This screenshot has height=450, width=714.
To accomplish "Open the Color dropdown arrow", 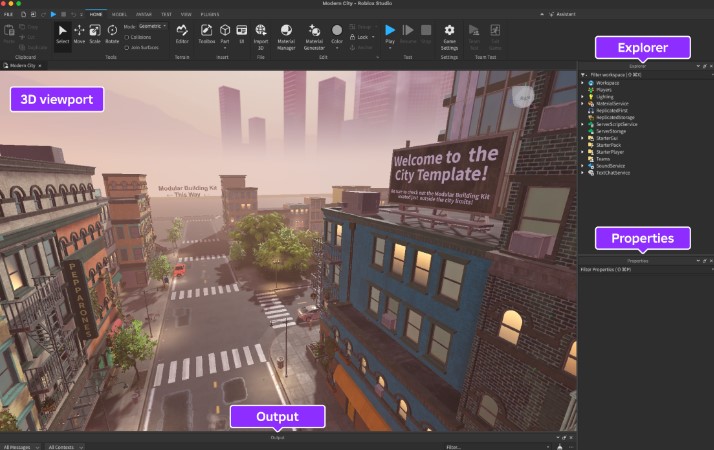I will coord(337,48).
